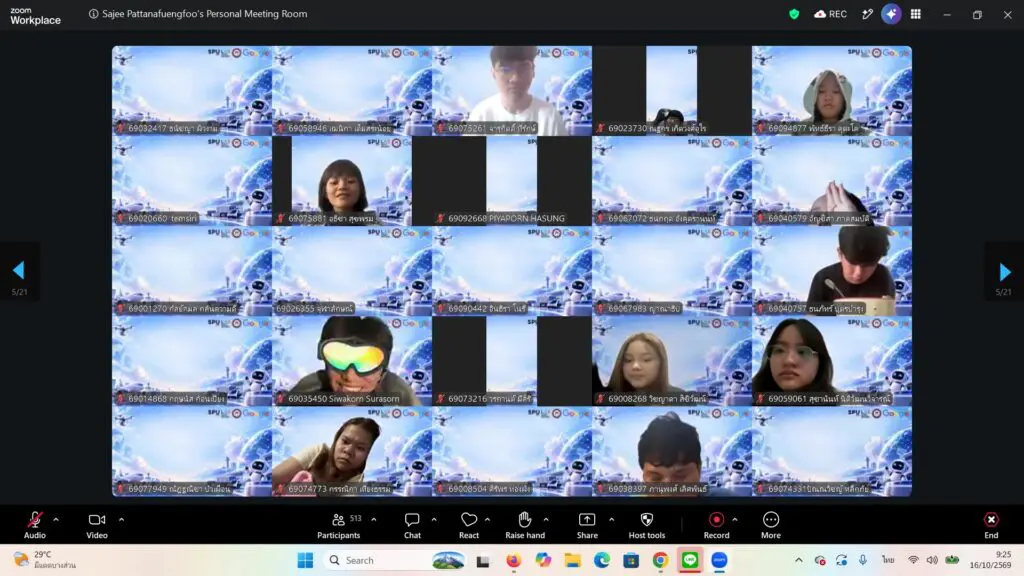Toggle the Raise hand button

click(525, 525)
